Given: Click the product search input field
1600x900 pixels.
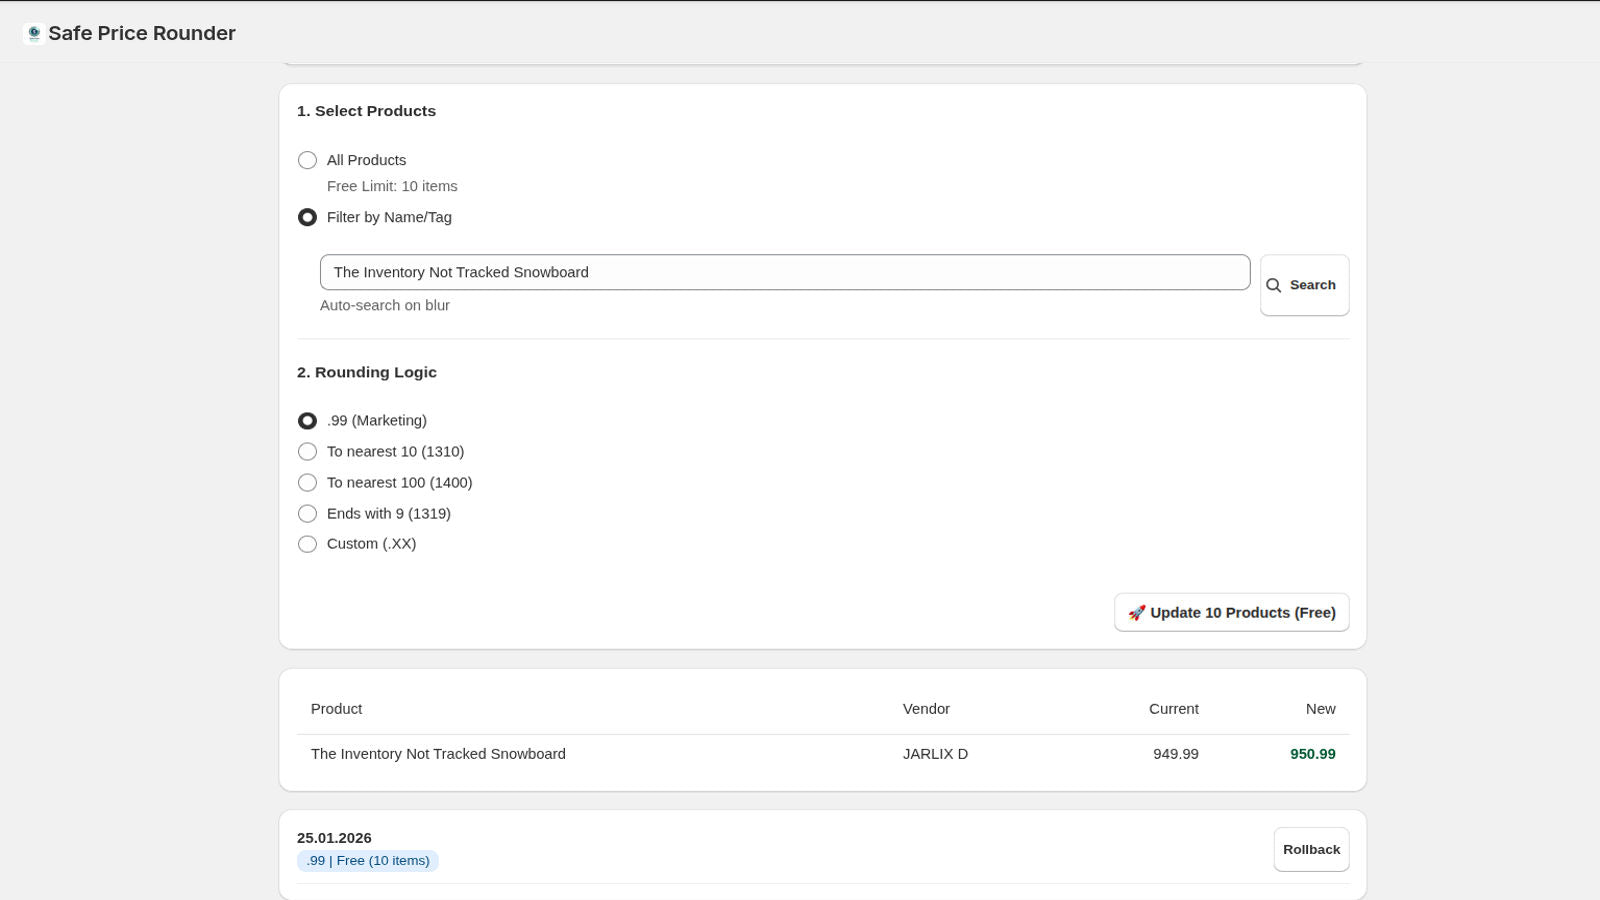Looking at the screenshot, I should click(785, 272).
